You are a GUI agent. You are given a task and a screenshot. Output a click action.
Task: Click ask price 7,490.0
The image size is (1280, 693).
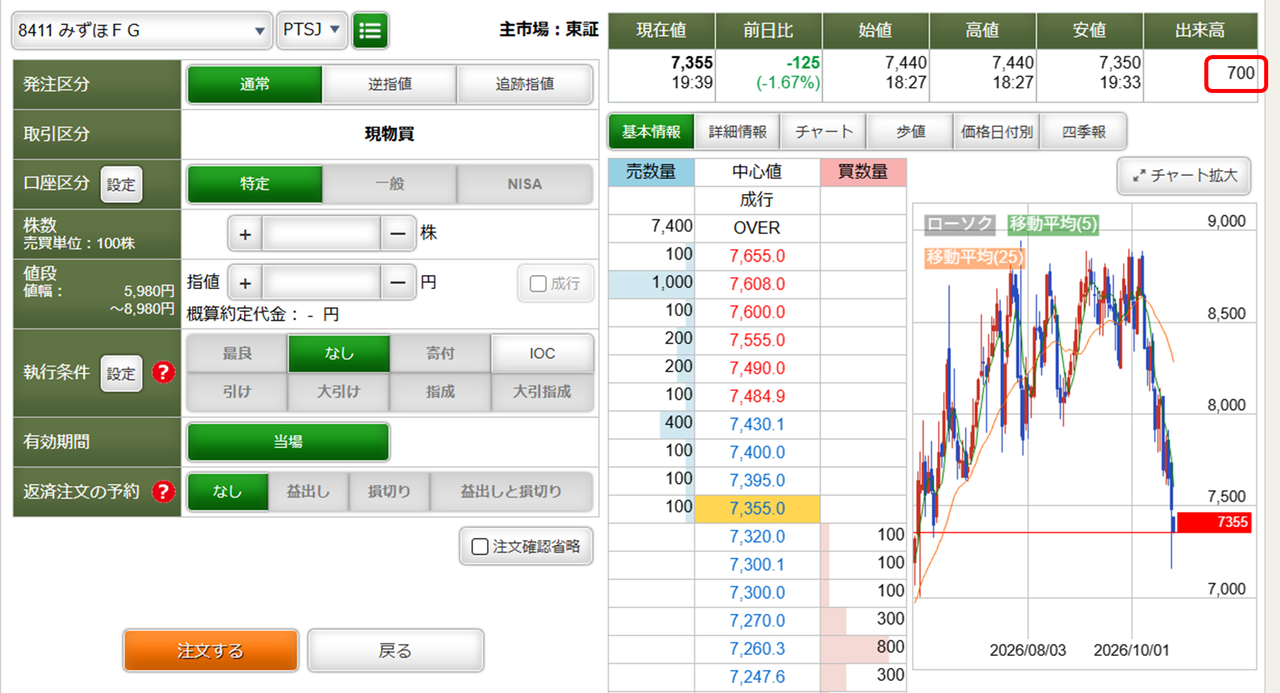click(757, 368)
